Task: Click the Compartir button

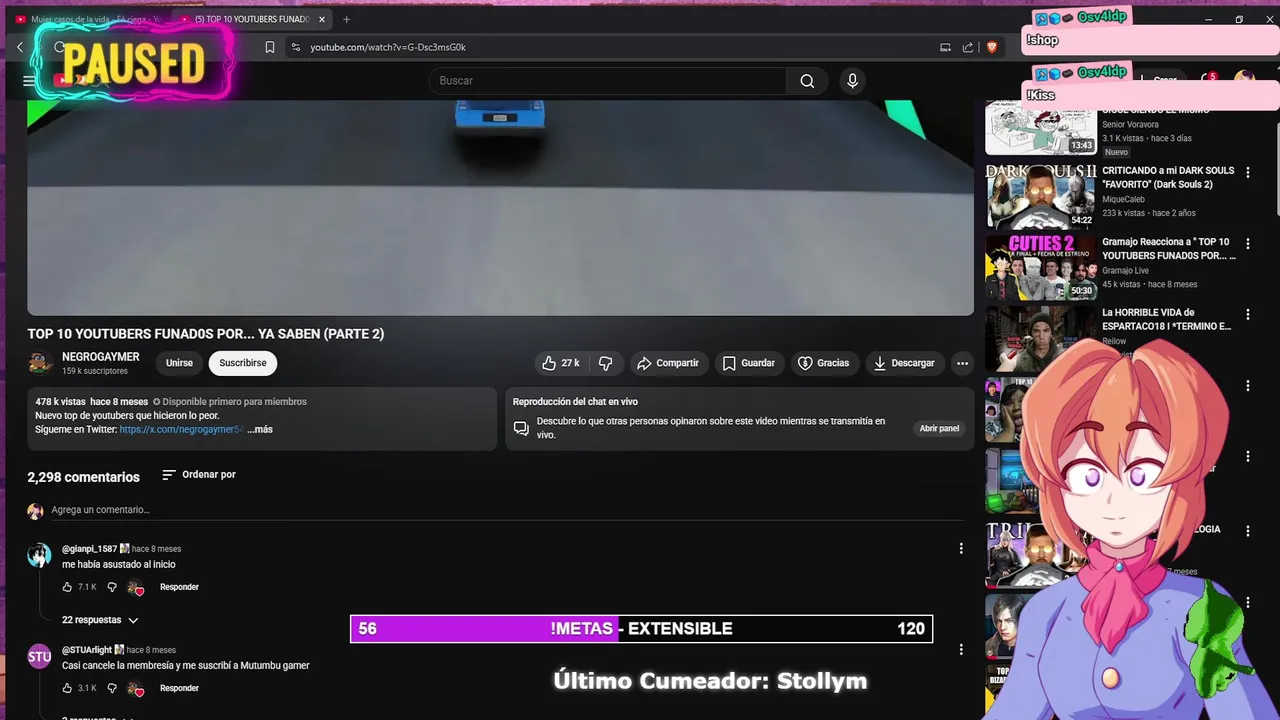Action: click(x=668, y=363)
